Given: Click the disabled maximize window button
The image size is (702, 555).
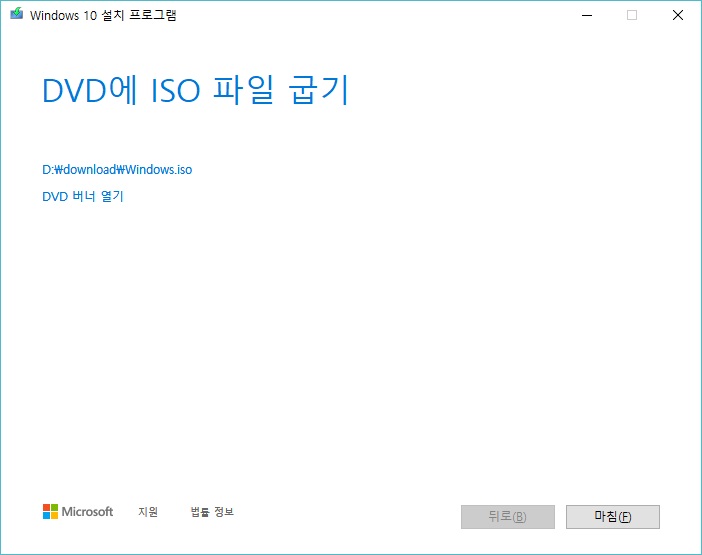Looking at the screenshot, I should click(632, 15).
